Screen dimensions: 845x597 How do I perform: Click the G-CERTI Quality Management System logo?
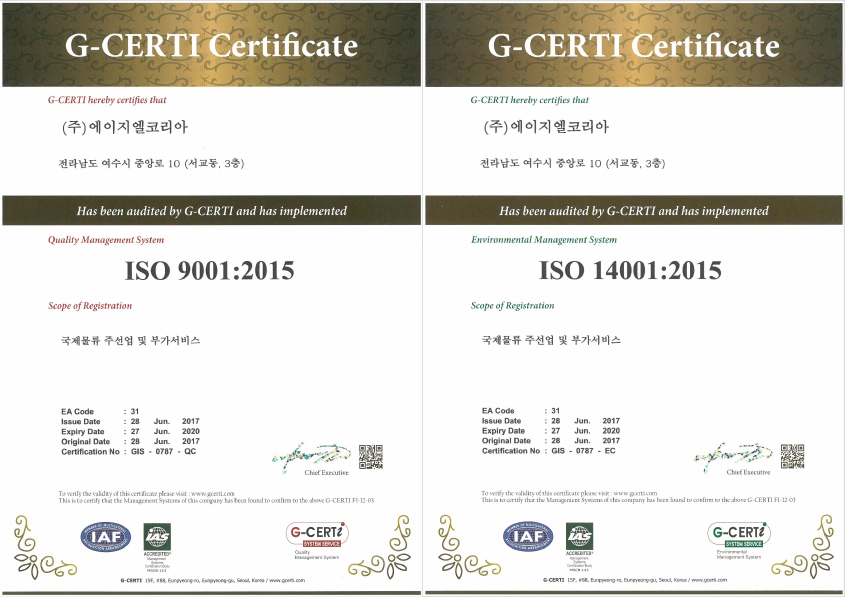[315, 534]
